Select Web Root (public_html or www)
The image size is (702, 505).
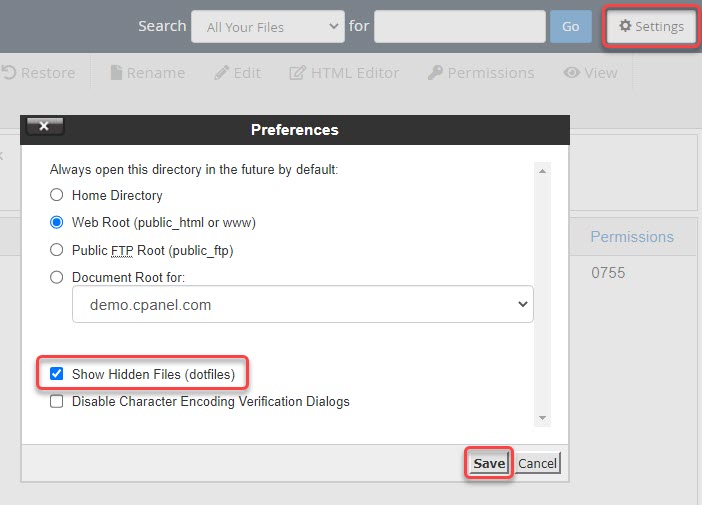pyautogui.click(x=57, y=222)
